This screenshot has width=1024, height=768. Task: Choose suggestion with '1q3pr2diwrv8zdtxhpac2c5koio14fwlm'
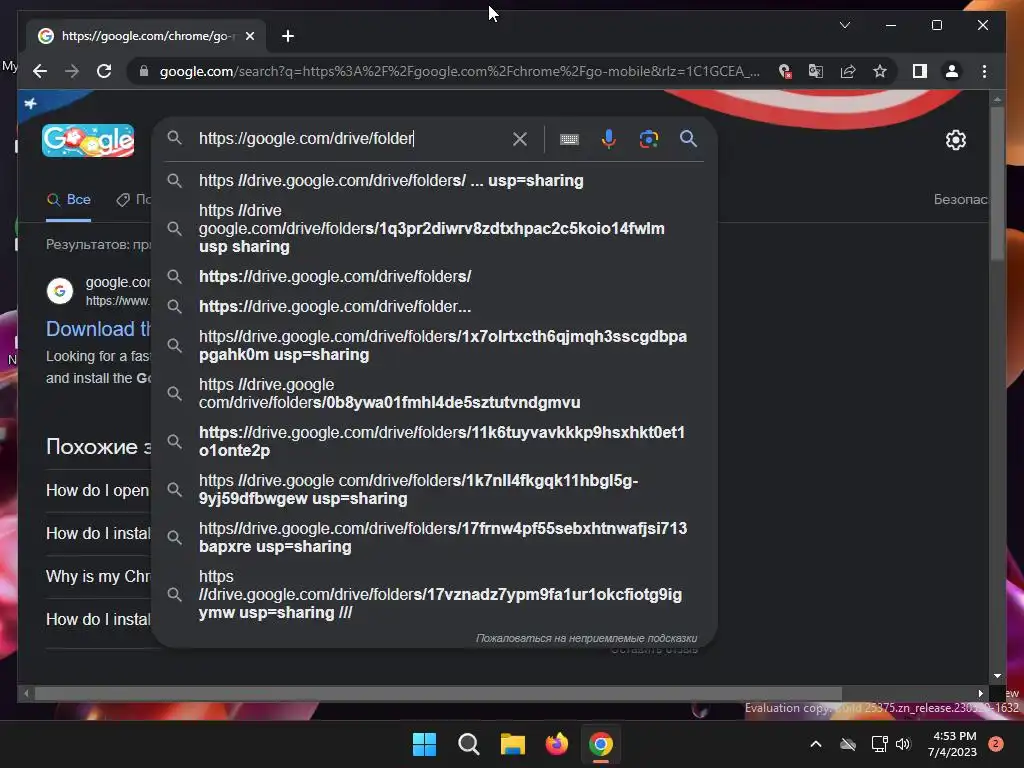coord(434,229)
